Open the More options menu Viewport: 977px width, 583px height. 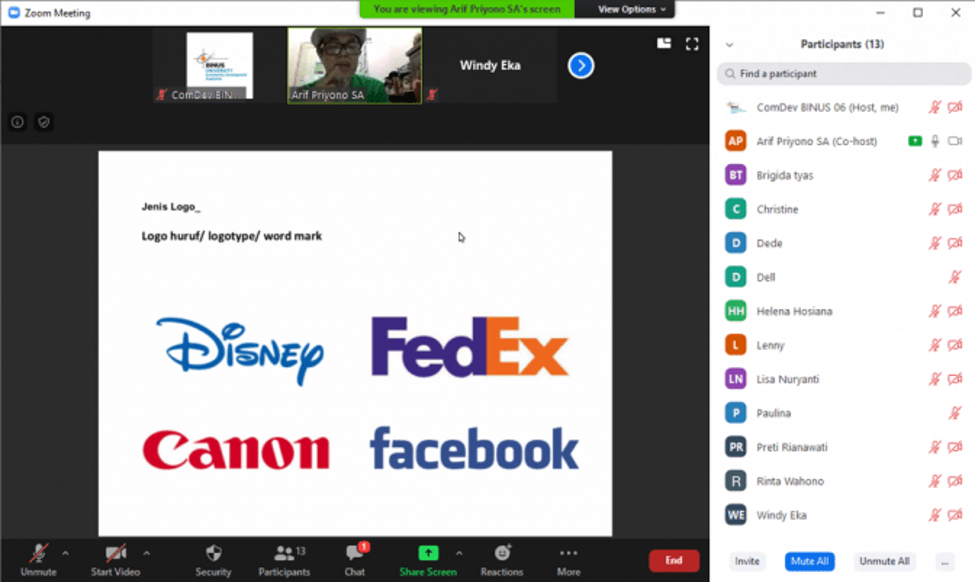click(568, 560)
